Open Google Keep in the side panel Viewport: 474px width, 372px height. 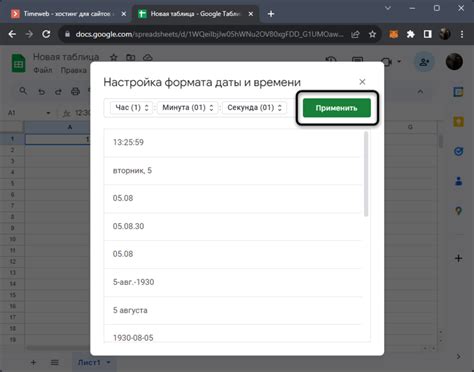coord(459,122)
